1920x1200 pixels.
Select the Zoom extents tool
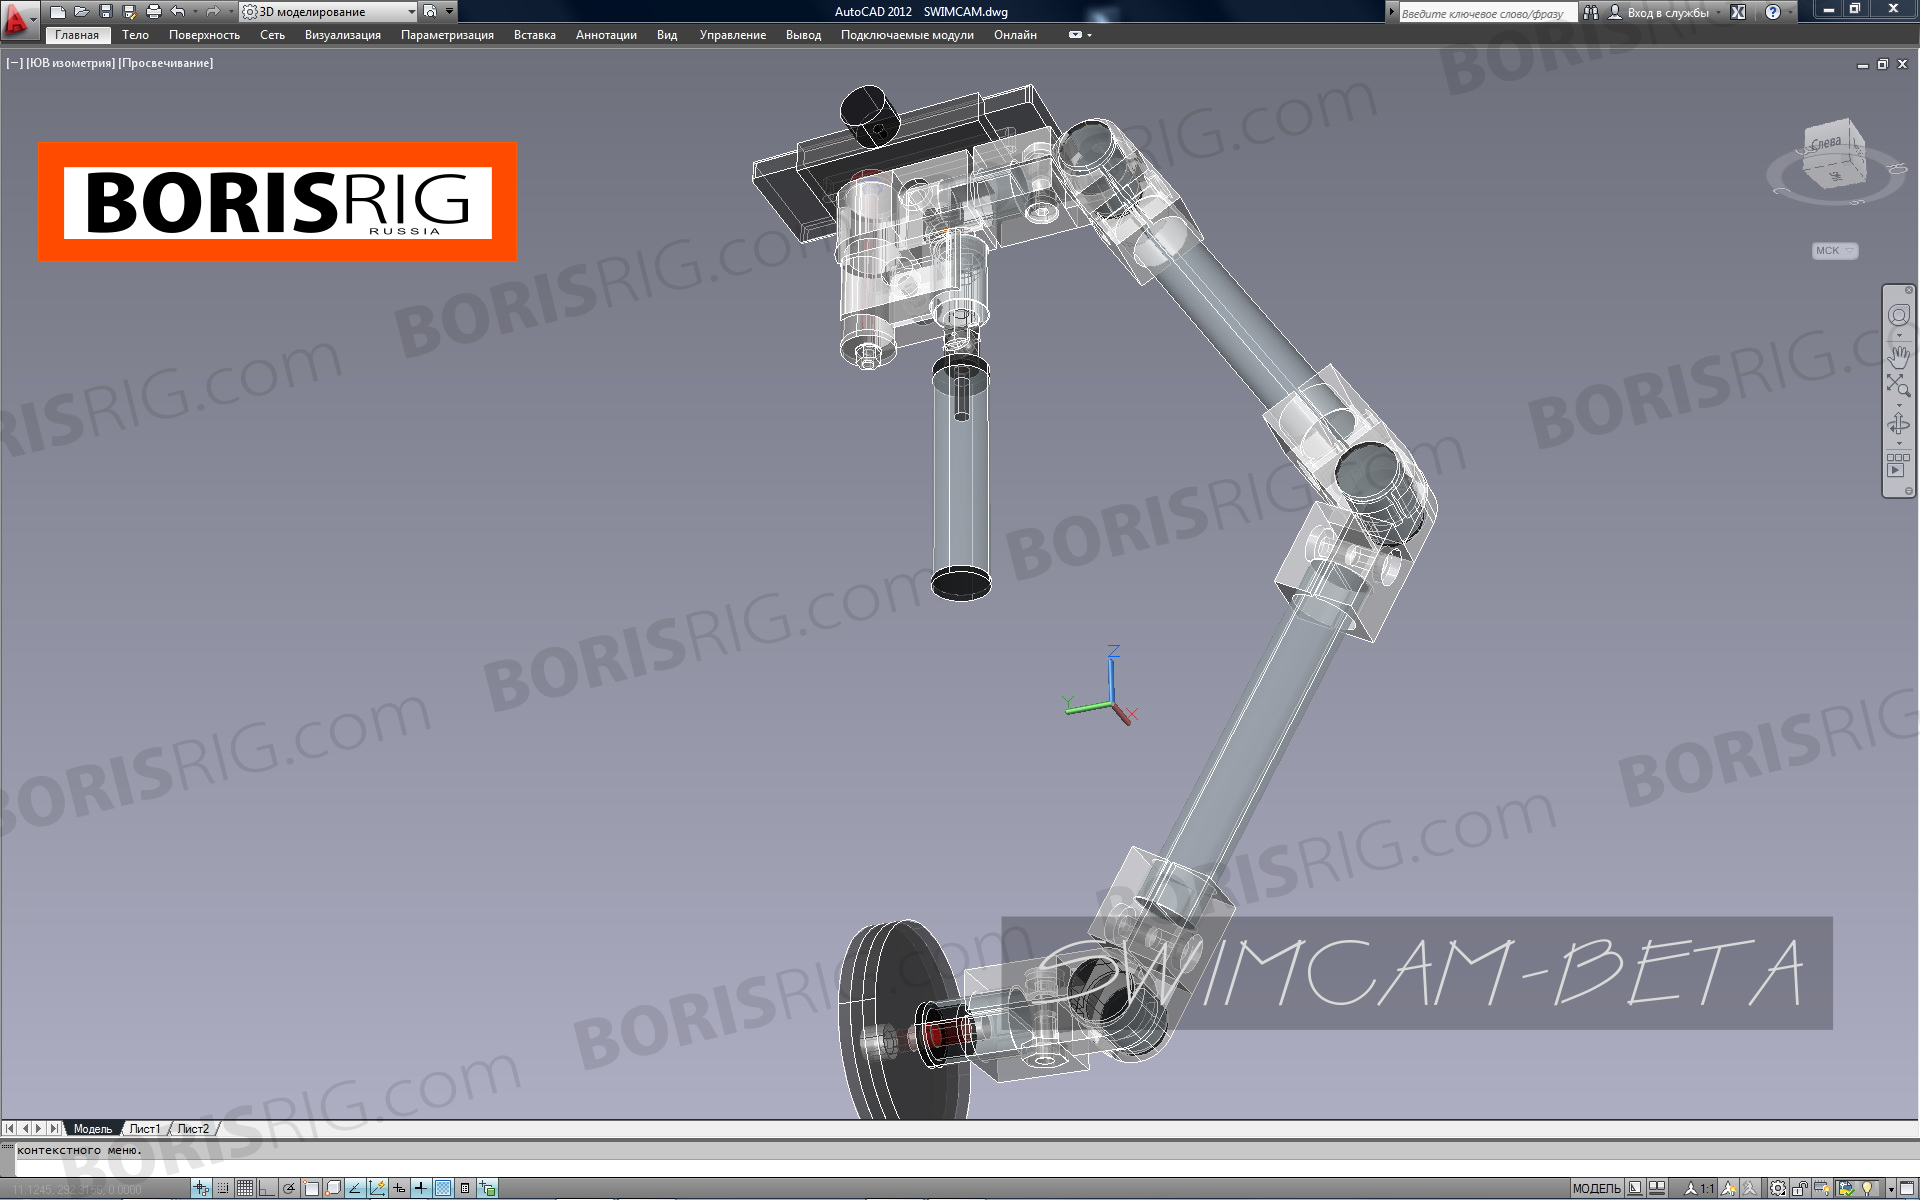[x=1898, y=386]
